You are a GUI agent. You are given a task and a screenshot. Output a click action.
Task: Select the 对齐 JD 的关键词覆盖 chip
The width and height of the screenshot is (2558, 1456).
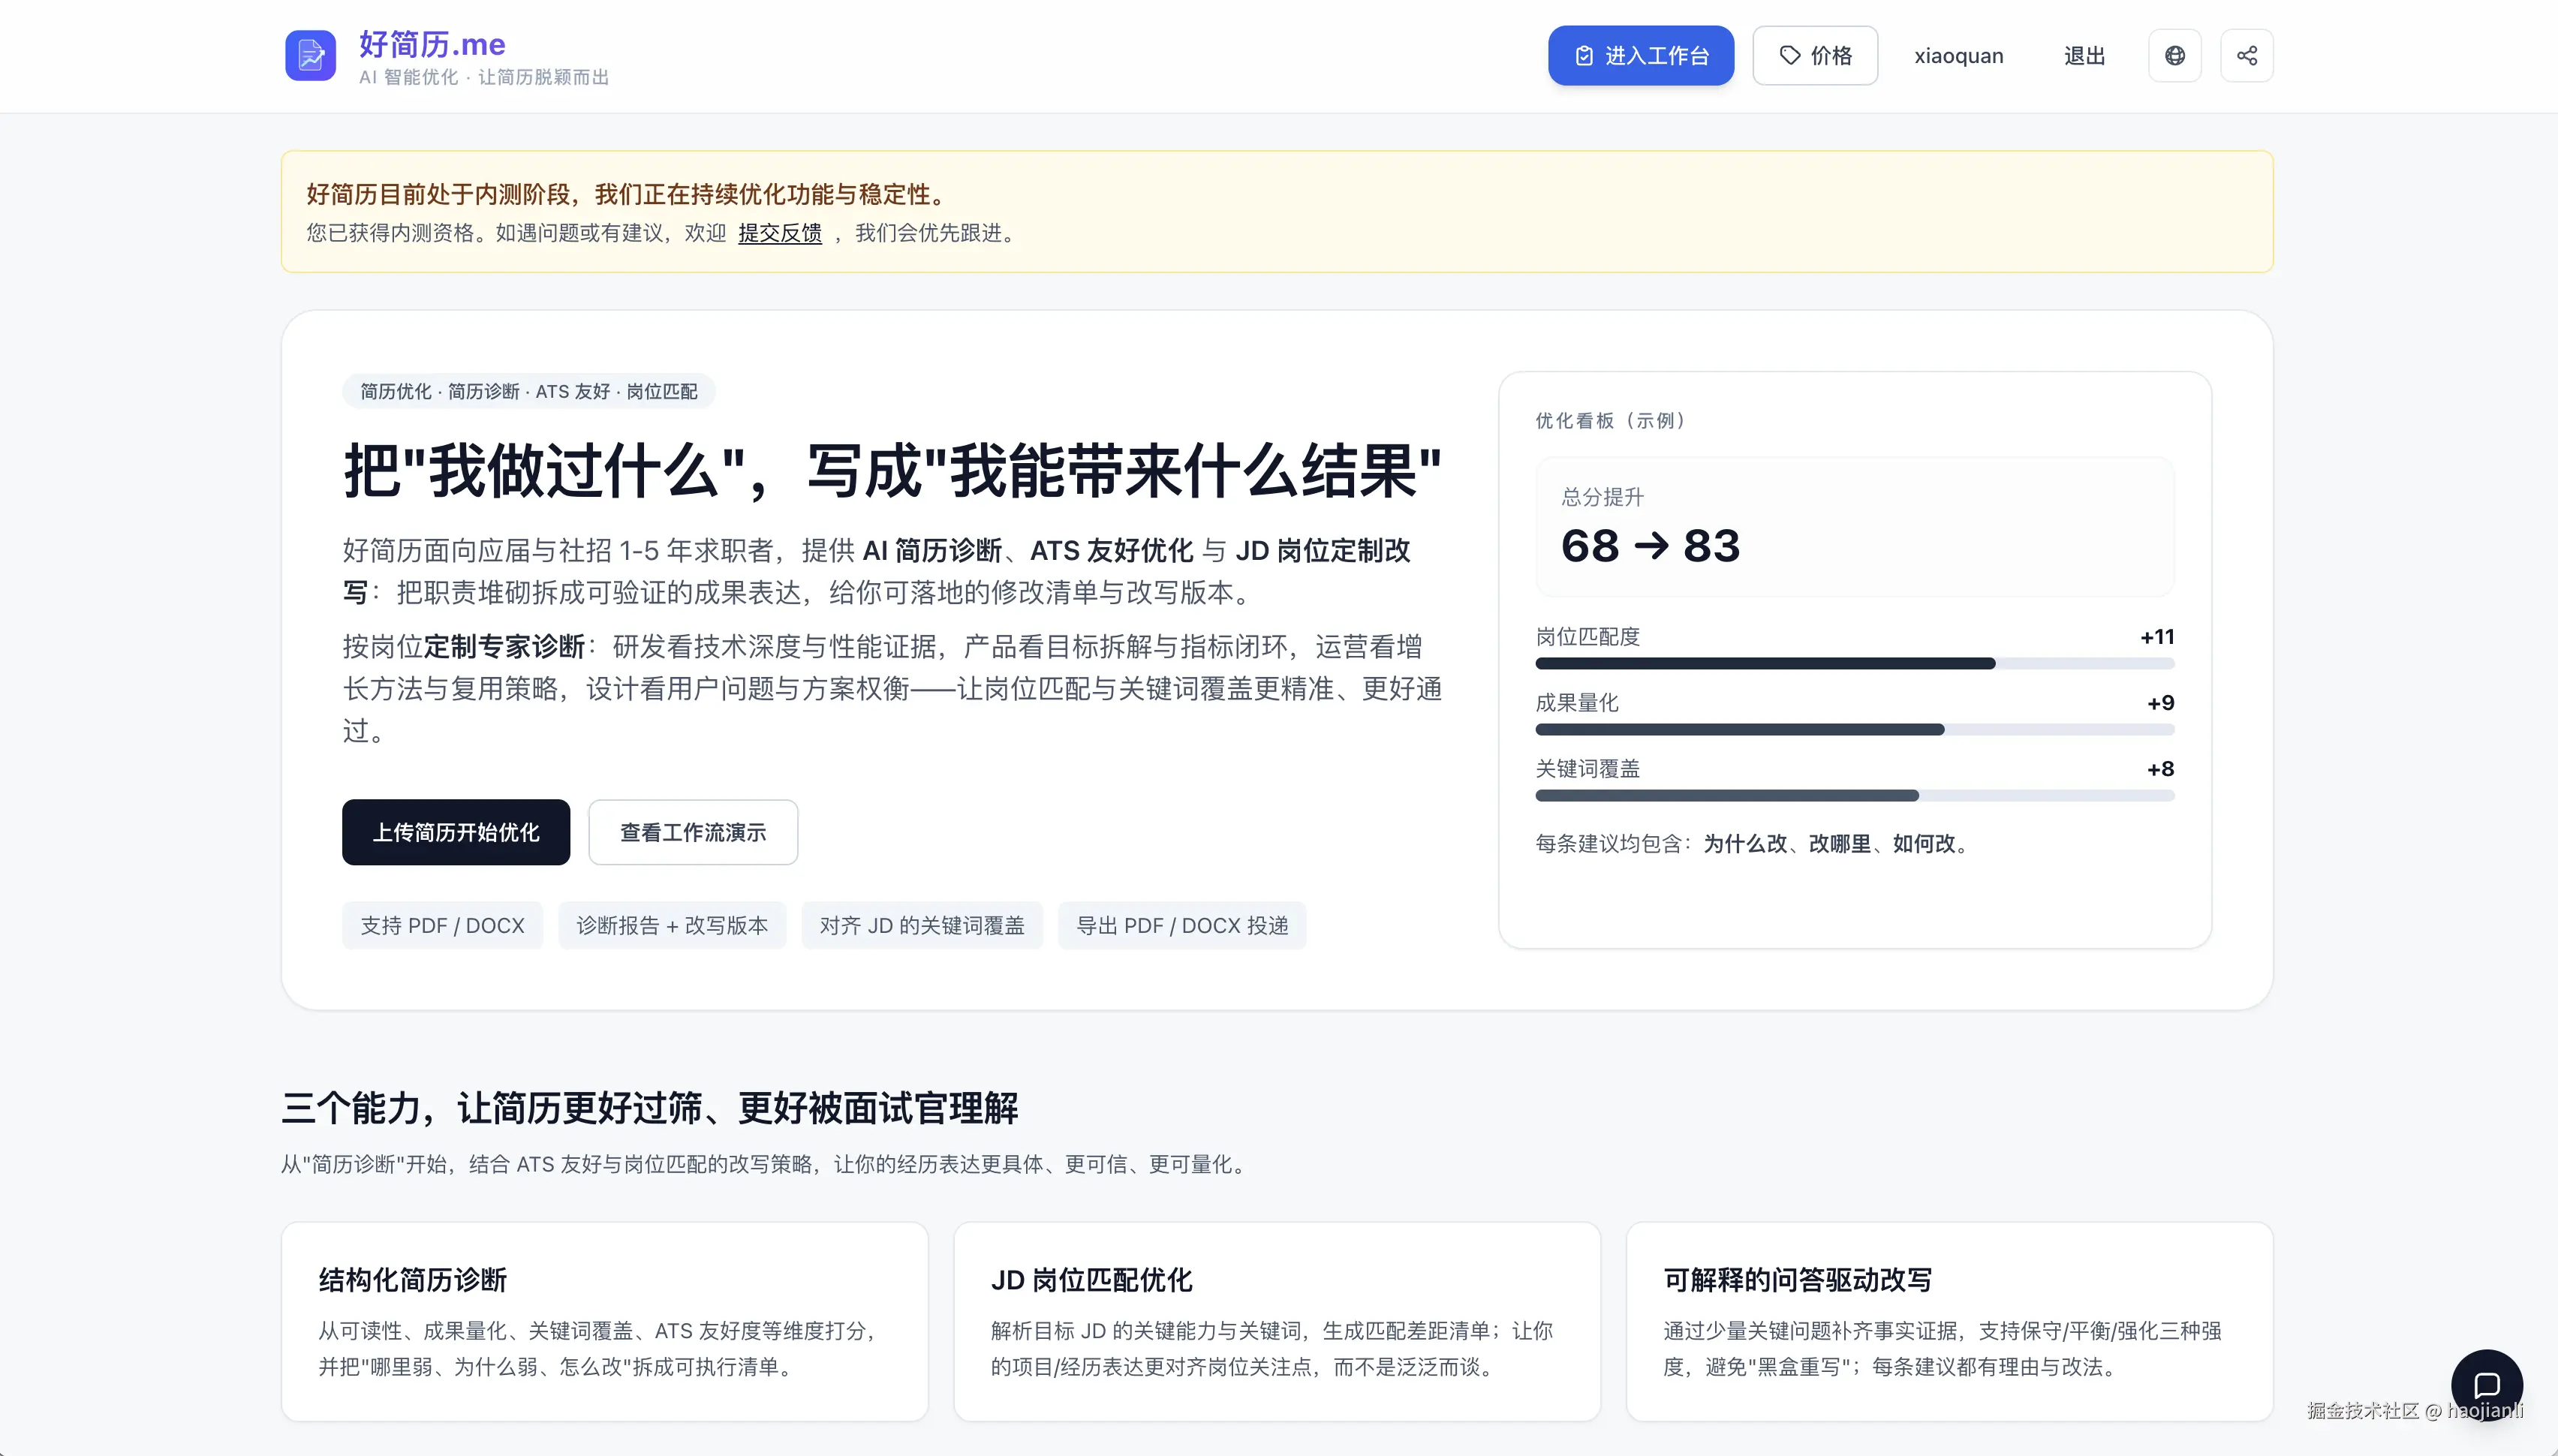tap(922, 925)
